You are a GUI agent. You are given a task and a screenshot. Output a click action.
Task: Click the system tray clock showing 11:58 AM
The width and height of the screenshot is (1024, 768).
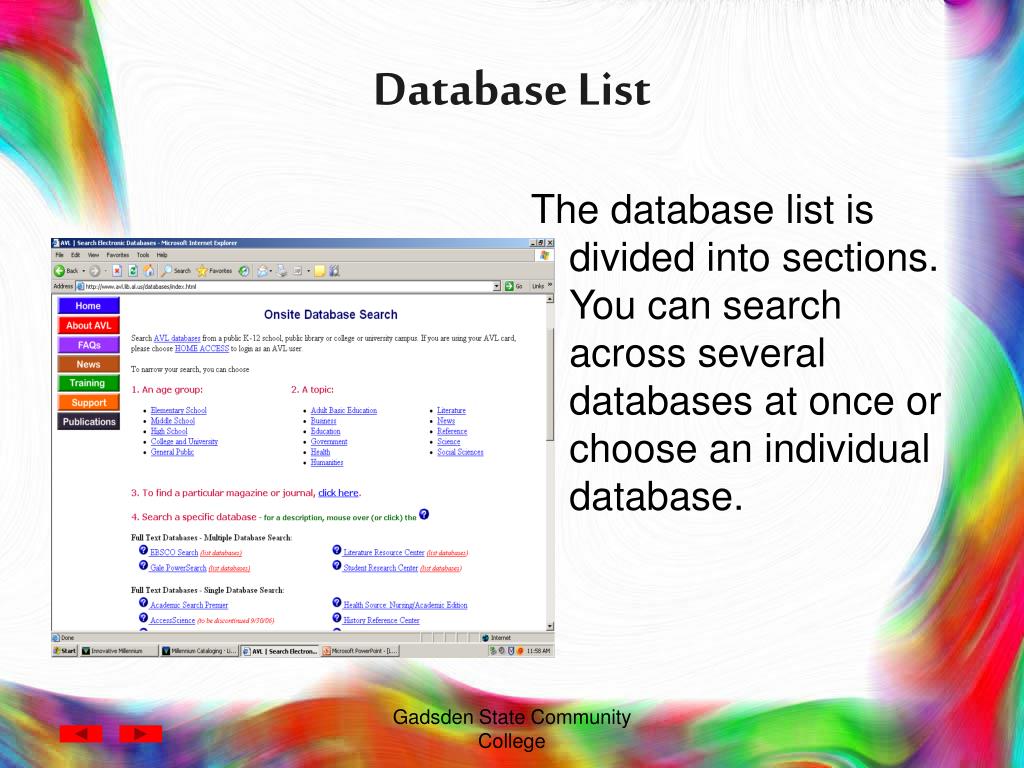(538, 651)
